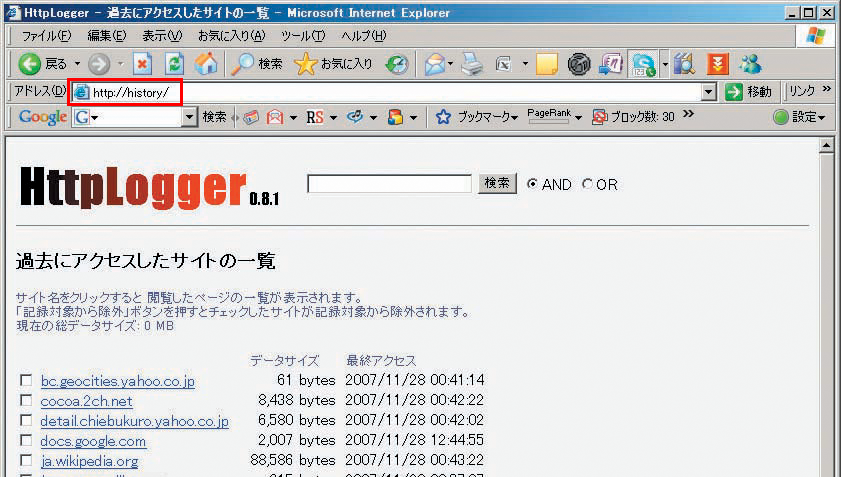Screen dimensions: 841x477
Task: Stop page loading with the Stop icon
Action: [x=142, y=64]
